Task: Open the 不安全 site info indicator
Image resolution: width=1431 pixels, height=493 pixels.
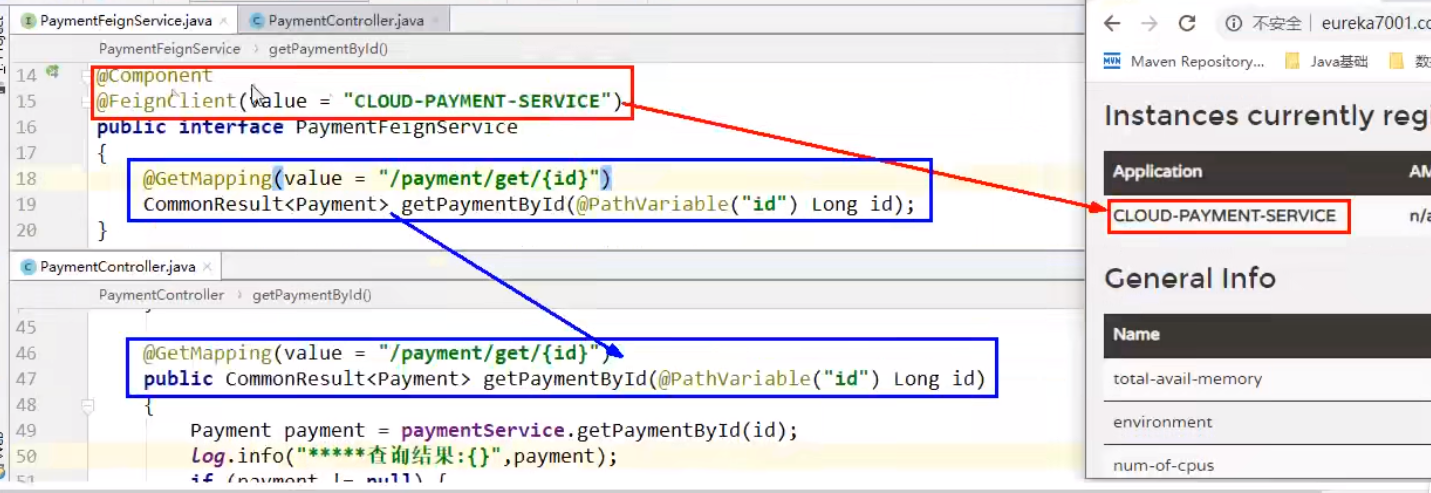Action: click(x=1263, y=23)
